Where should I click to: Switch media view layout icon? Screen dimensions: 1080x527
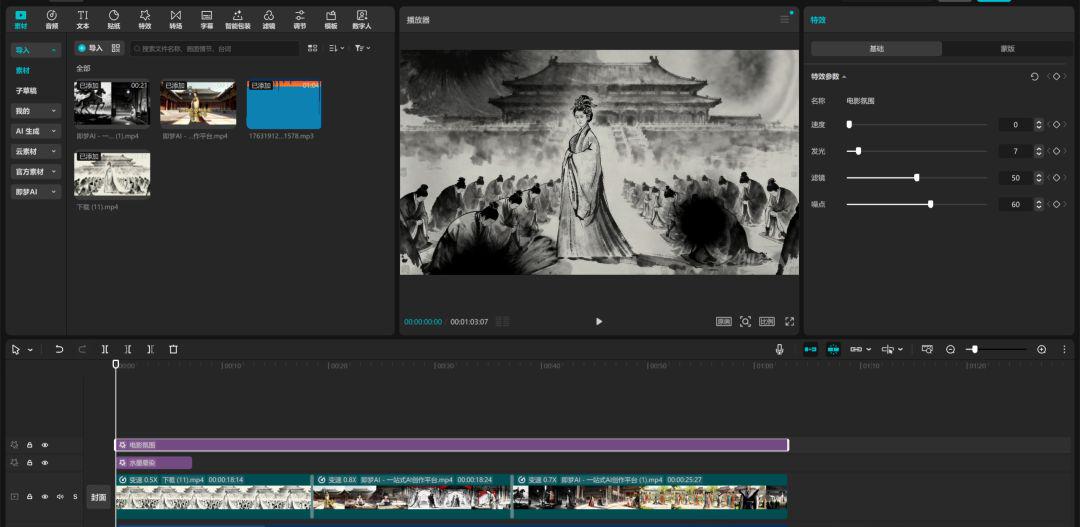313,48
